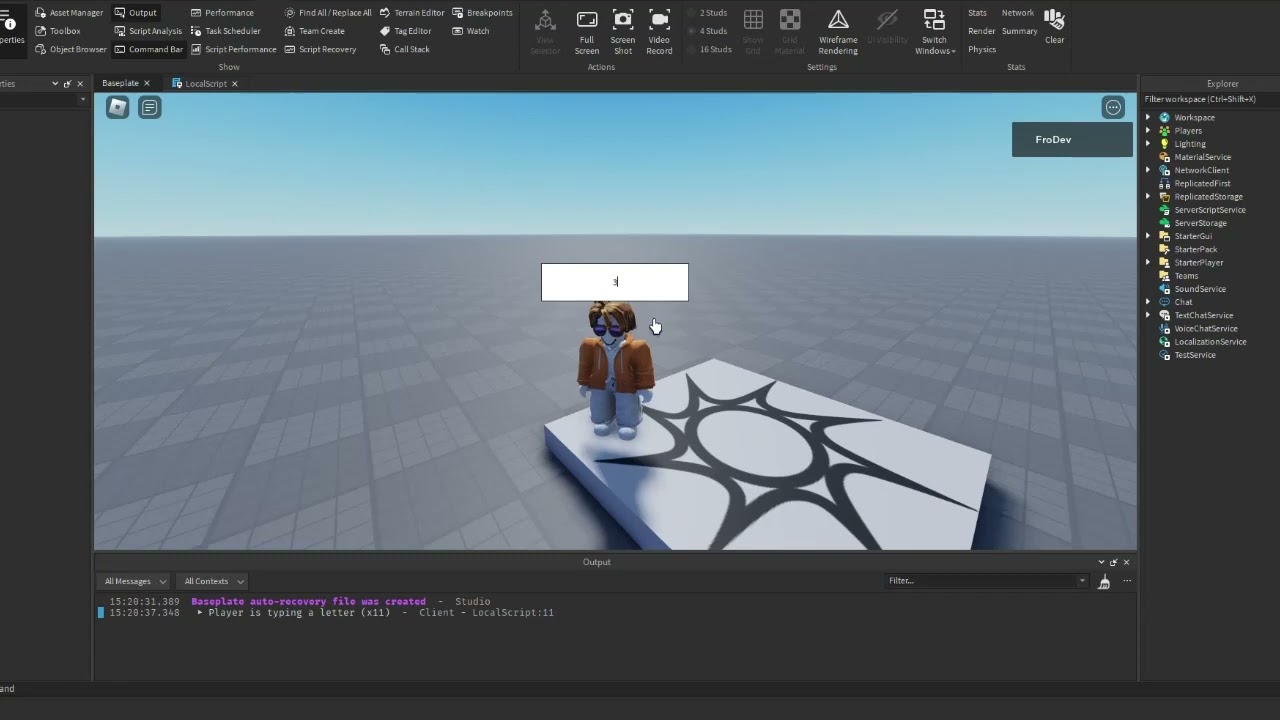The height and width of the screenshot is (720, 1280).
Task: Toggle the Command Bar button
Action: pos(148,49)
